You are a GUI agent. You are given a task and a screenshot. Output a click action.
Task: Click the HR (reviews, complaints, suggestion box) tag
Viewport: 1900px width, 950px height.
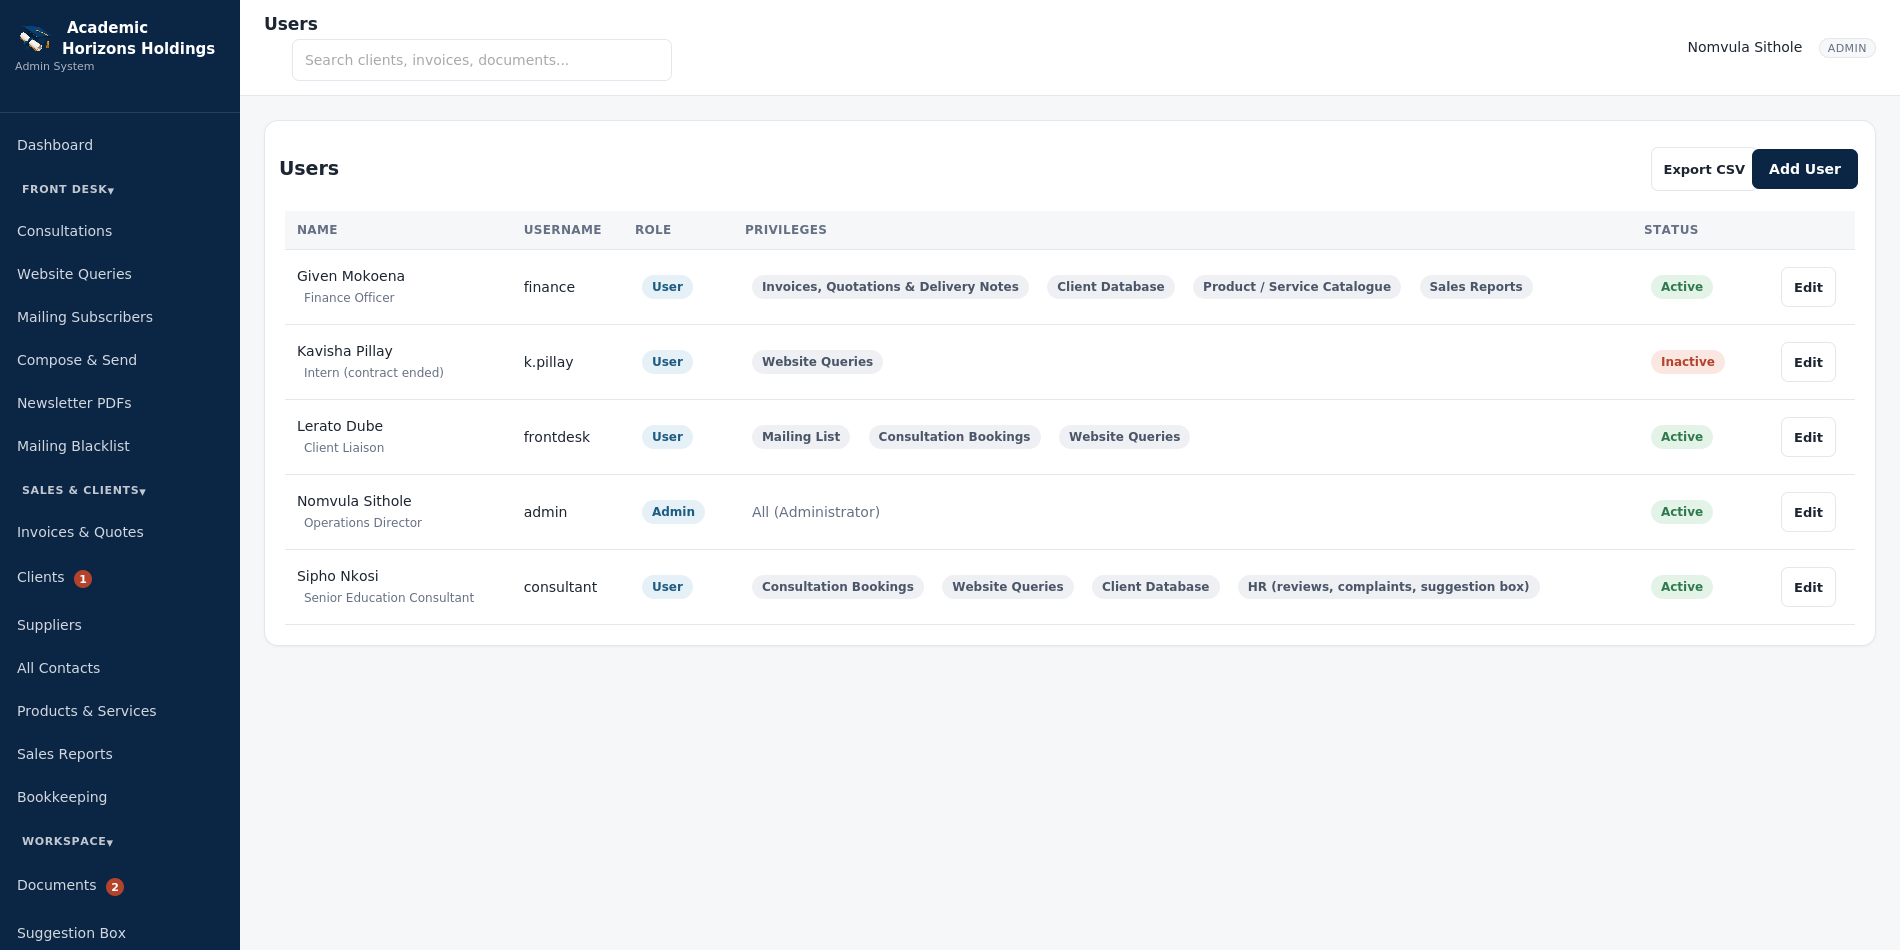tap(1388, 587)
